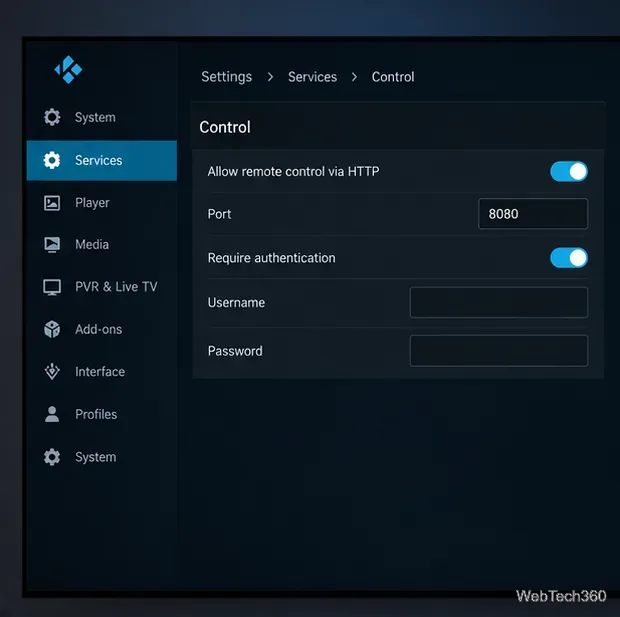Image resolution: width=620 pixels, height=617 pixels.
Task: Open the Media settings category
Action: [x=92, y=244]
